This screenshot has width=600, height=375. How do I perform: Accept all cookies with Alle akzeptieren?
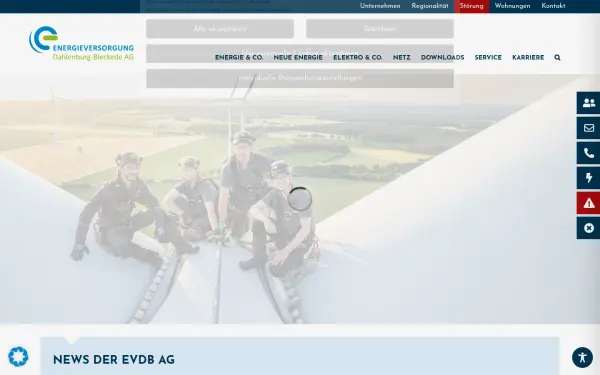pyautogui.click(x=220, y=29)
